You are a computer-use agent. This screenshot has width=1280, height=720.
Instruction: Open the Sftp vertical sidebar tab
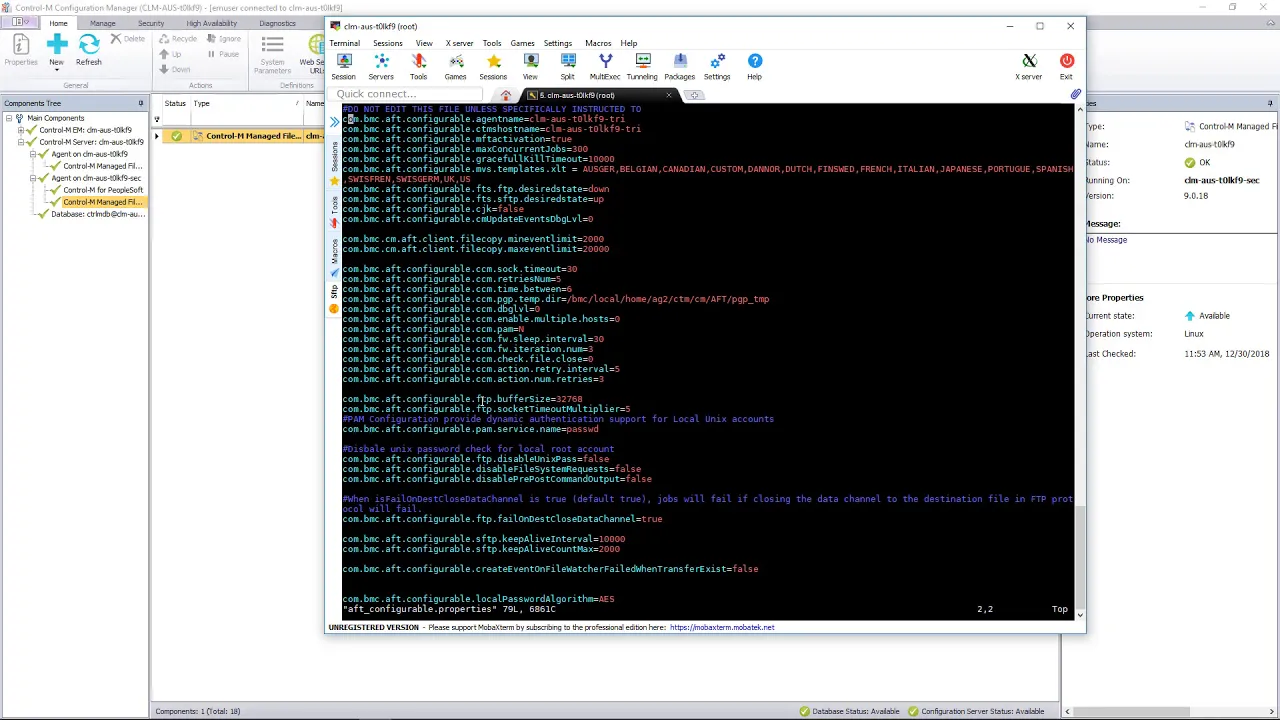[x=334, y=299]
